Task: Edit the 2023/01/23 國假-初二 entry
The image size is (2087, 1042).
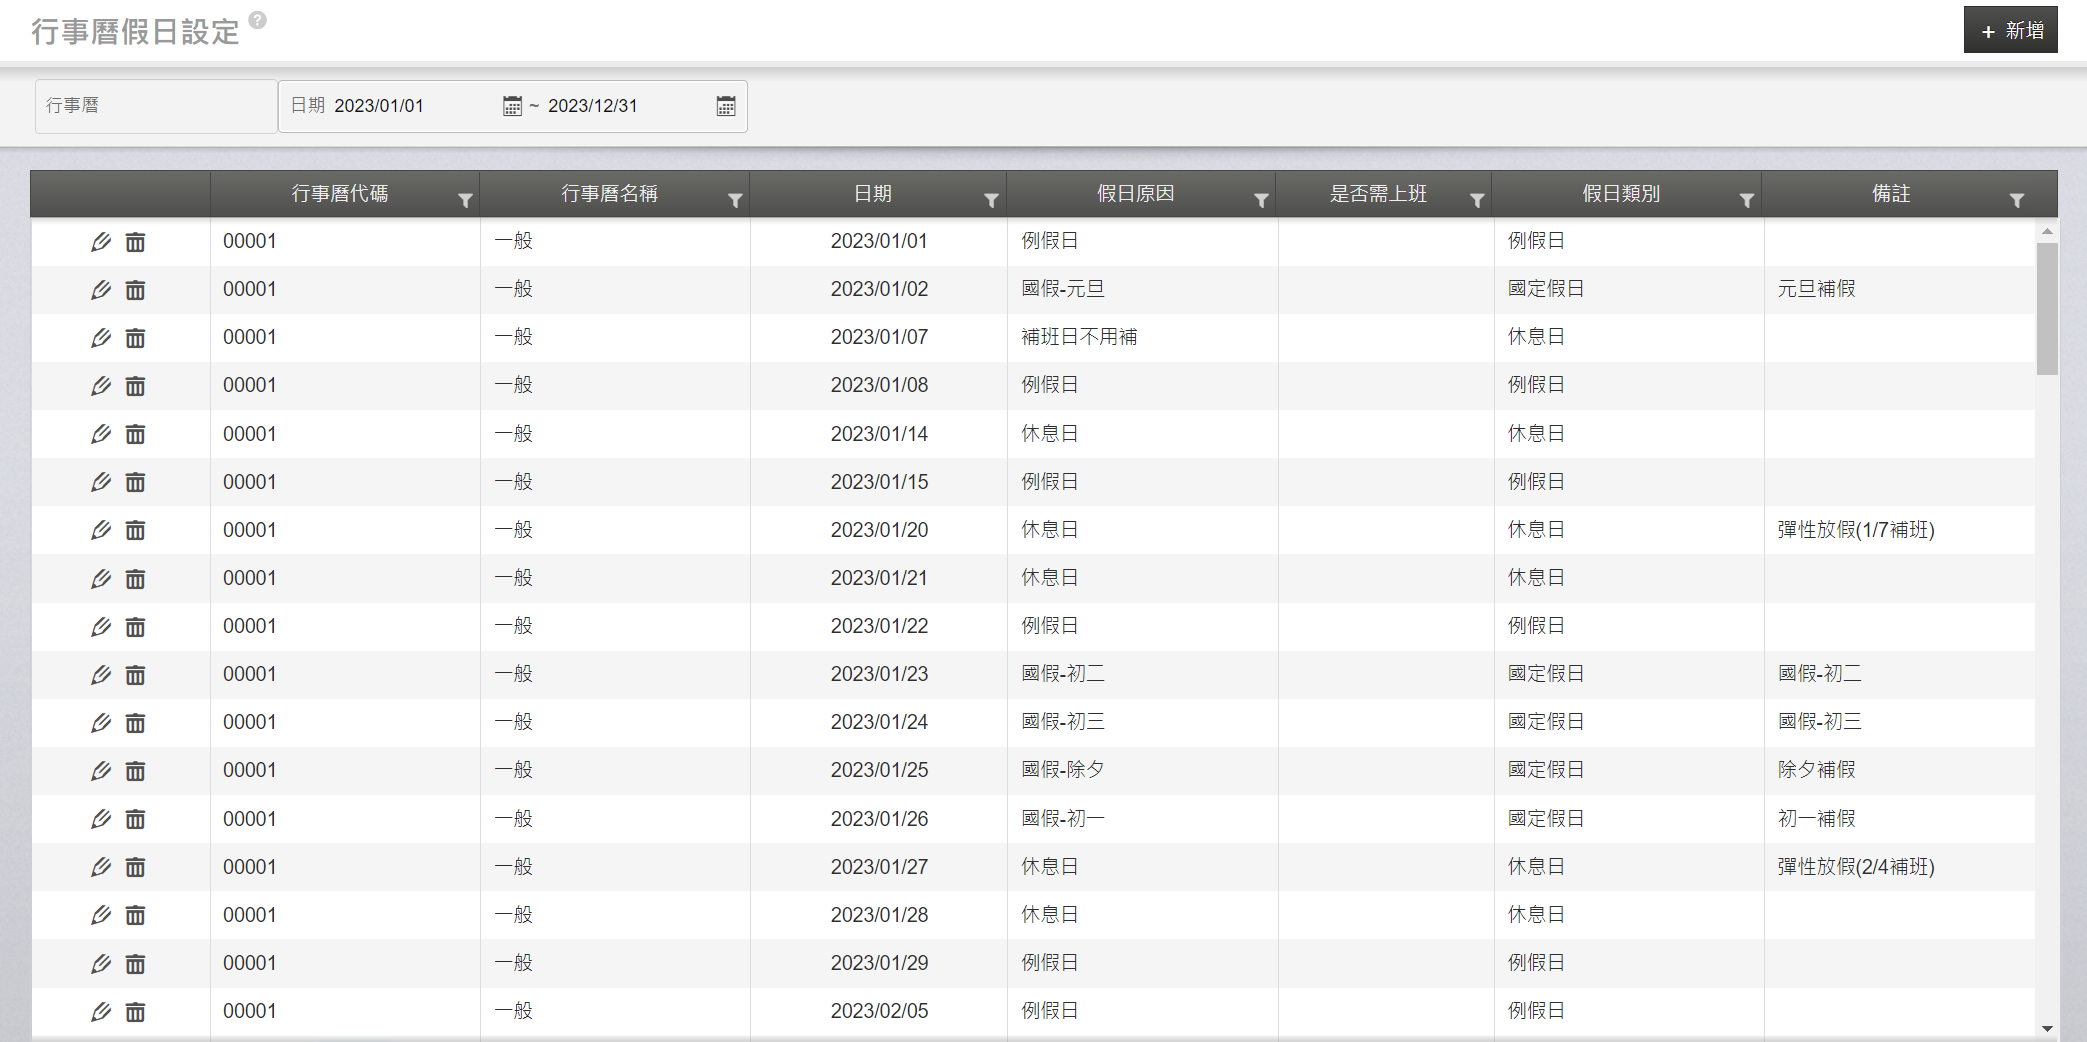Action: [101, 675]
